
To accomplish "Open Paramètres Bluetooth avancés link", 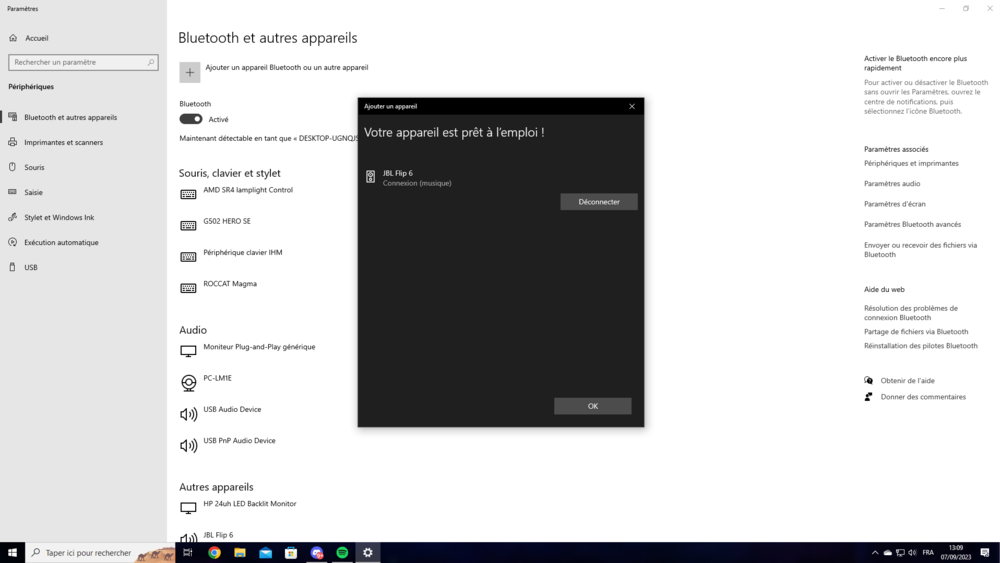I will pyautogui.click(x=912, y=224).
